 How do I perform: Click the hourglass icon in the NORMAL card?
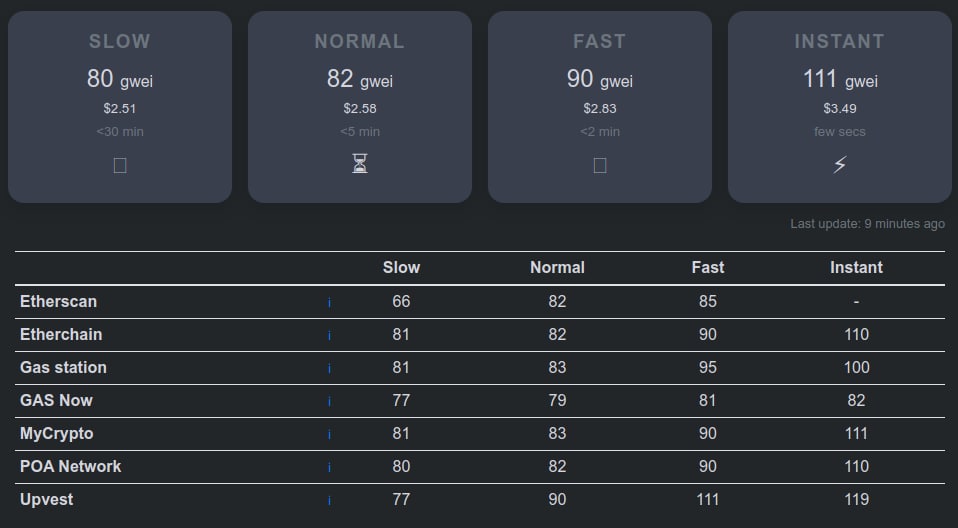pyautogui.click(x=360, y=164)
